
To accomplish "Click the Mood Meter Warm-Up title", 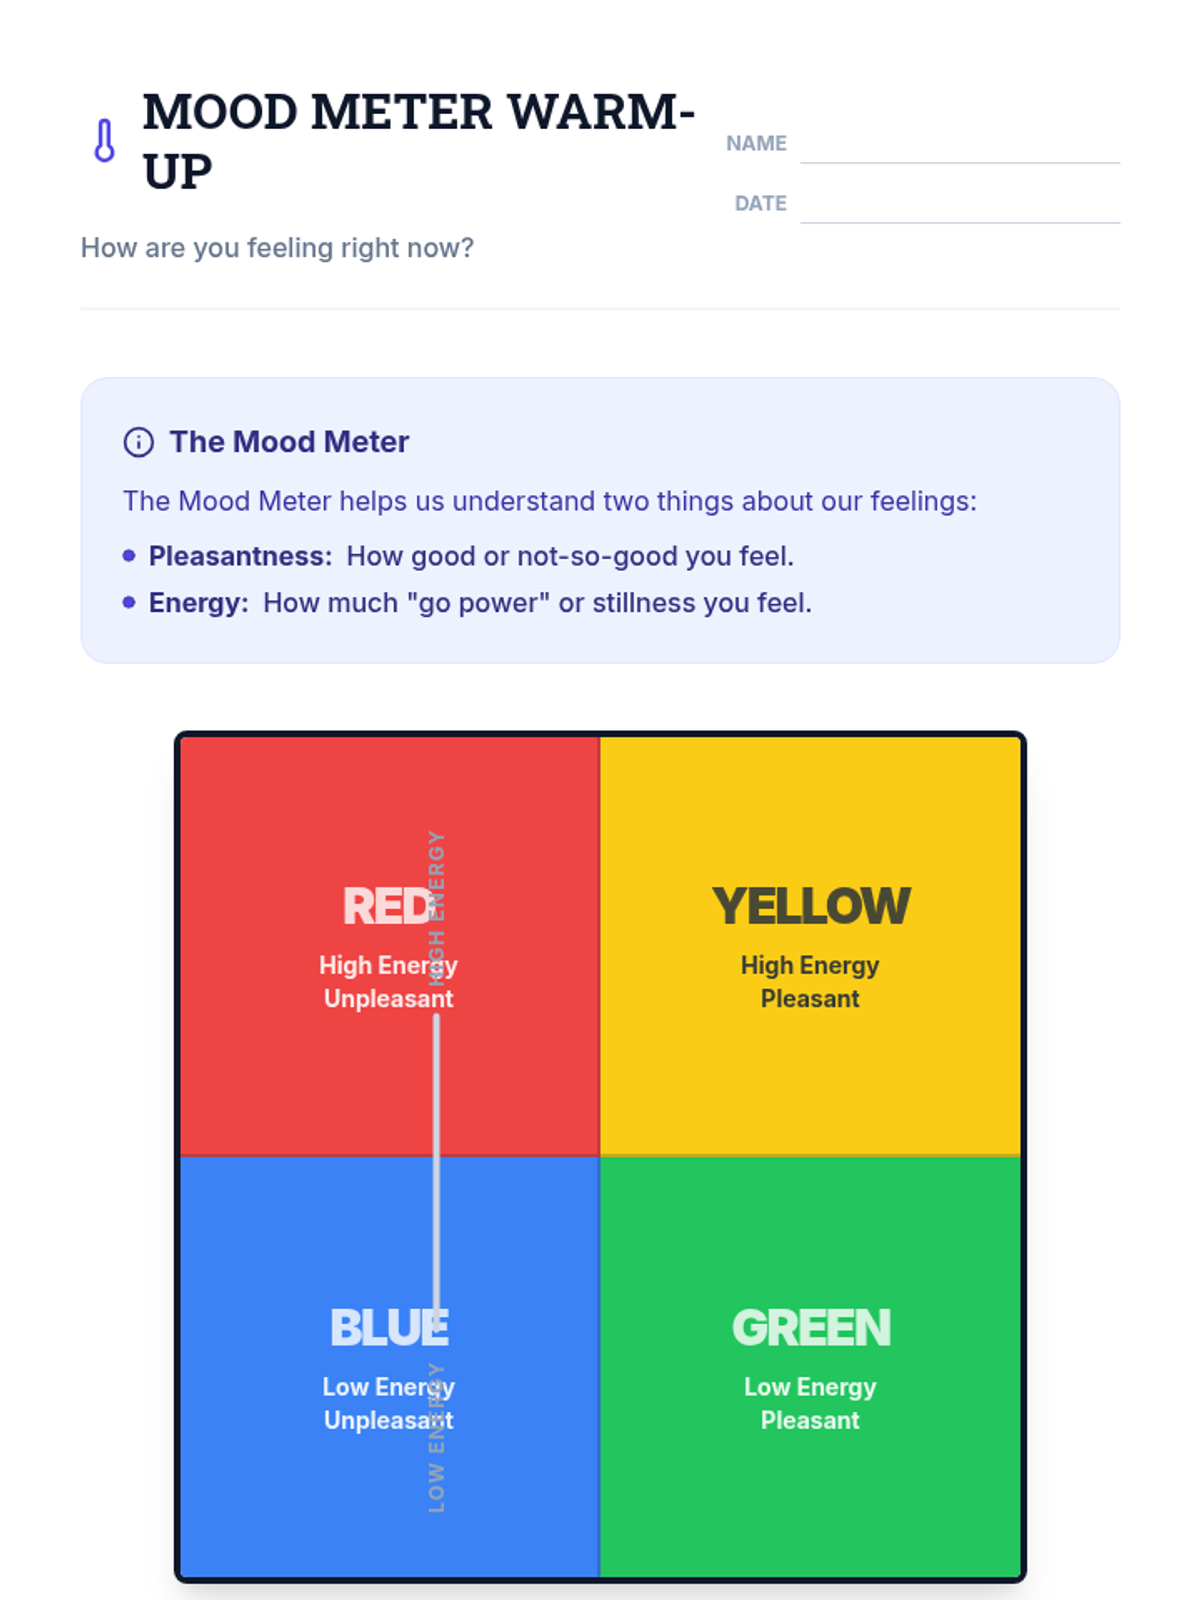I will (418, 141).
